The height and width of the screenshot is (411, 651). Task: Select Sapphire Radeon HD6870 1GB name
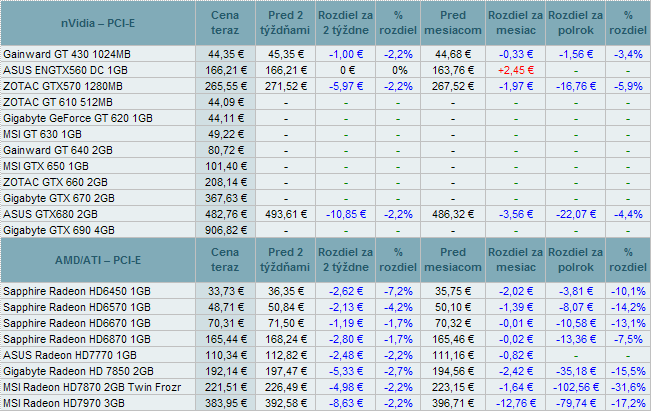click(x=77, y=339)
